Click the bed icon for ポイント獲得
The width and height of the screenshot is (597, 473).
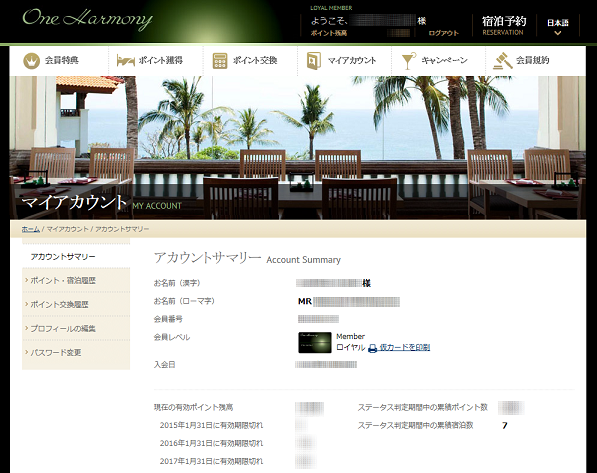coord(126,61)
